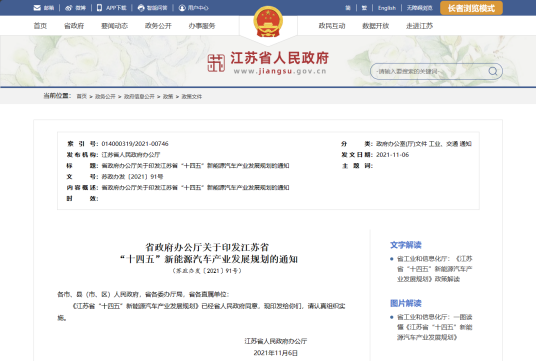The image size is (536, 361).
Task: Click the 文字解读 section heading
Action: click(406, 245)
